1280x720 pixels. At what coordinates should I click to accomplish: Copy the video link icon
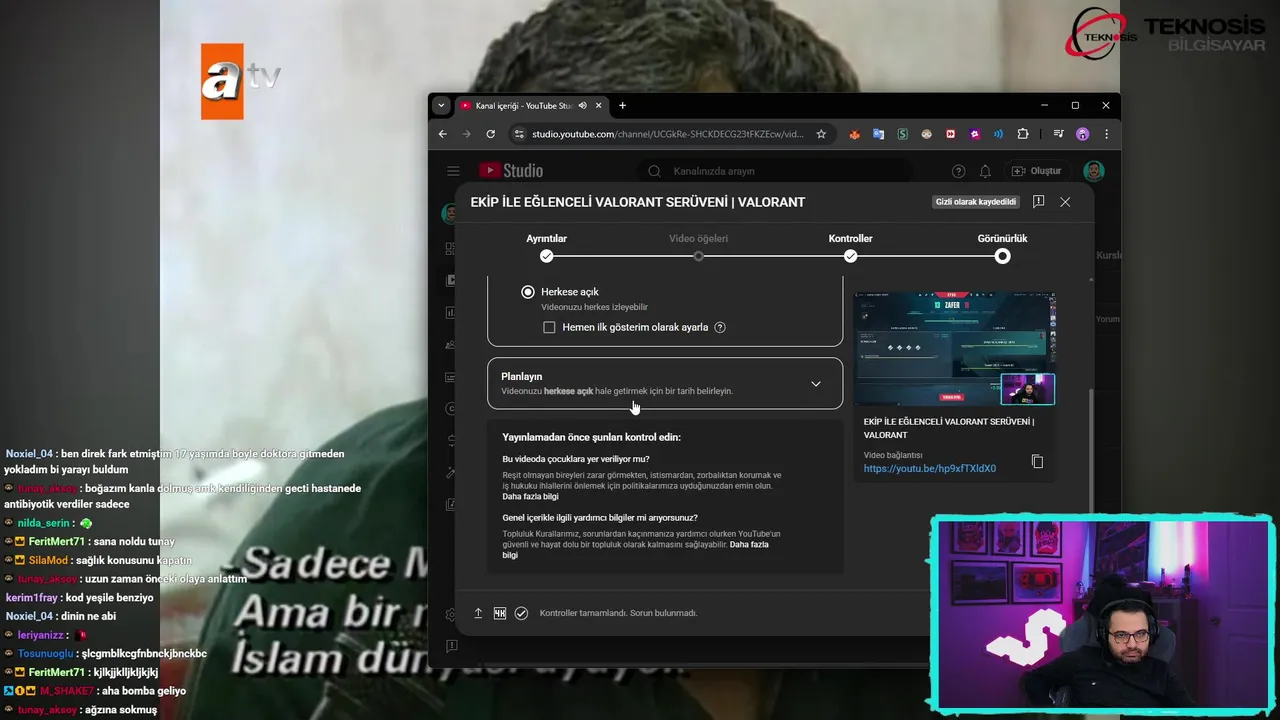pos(1037,462)
